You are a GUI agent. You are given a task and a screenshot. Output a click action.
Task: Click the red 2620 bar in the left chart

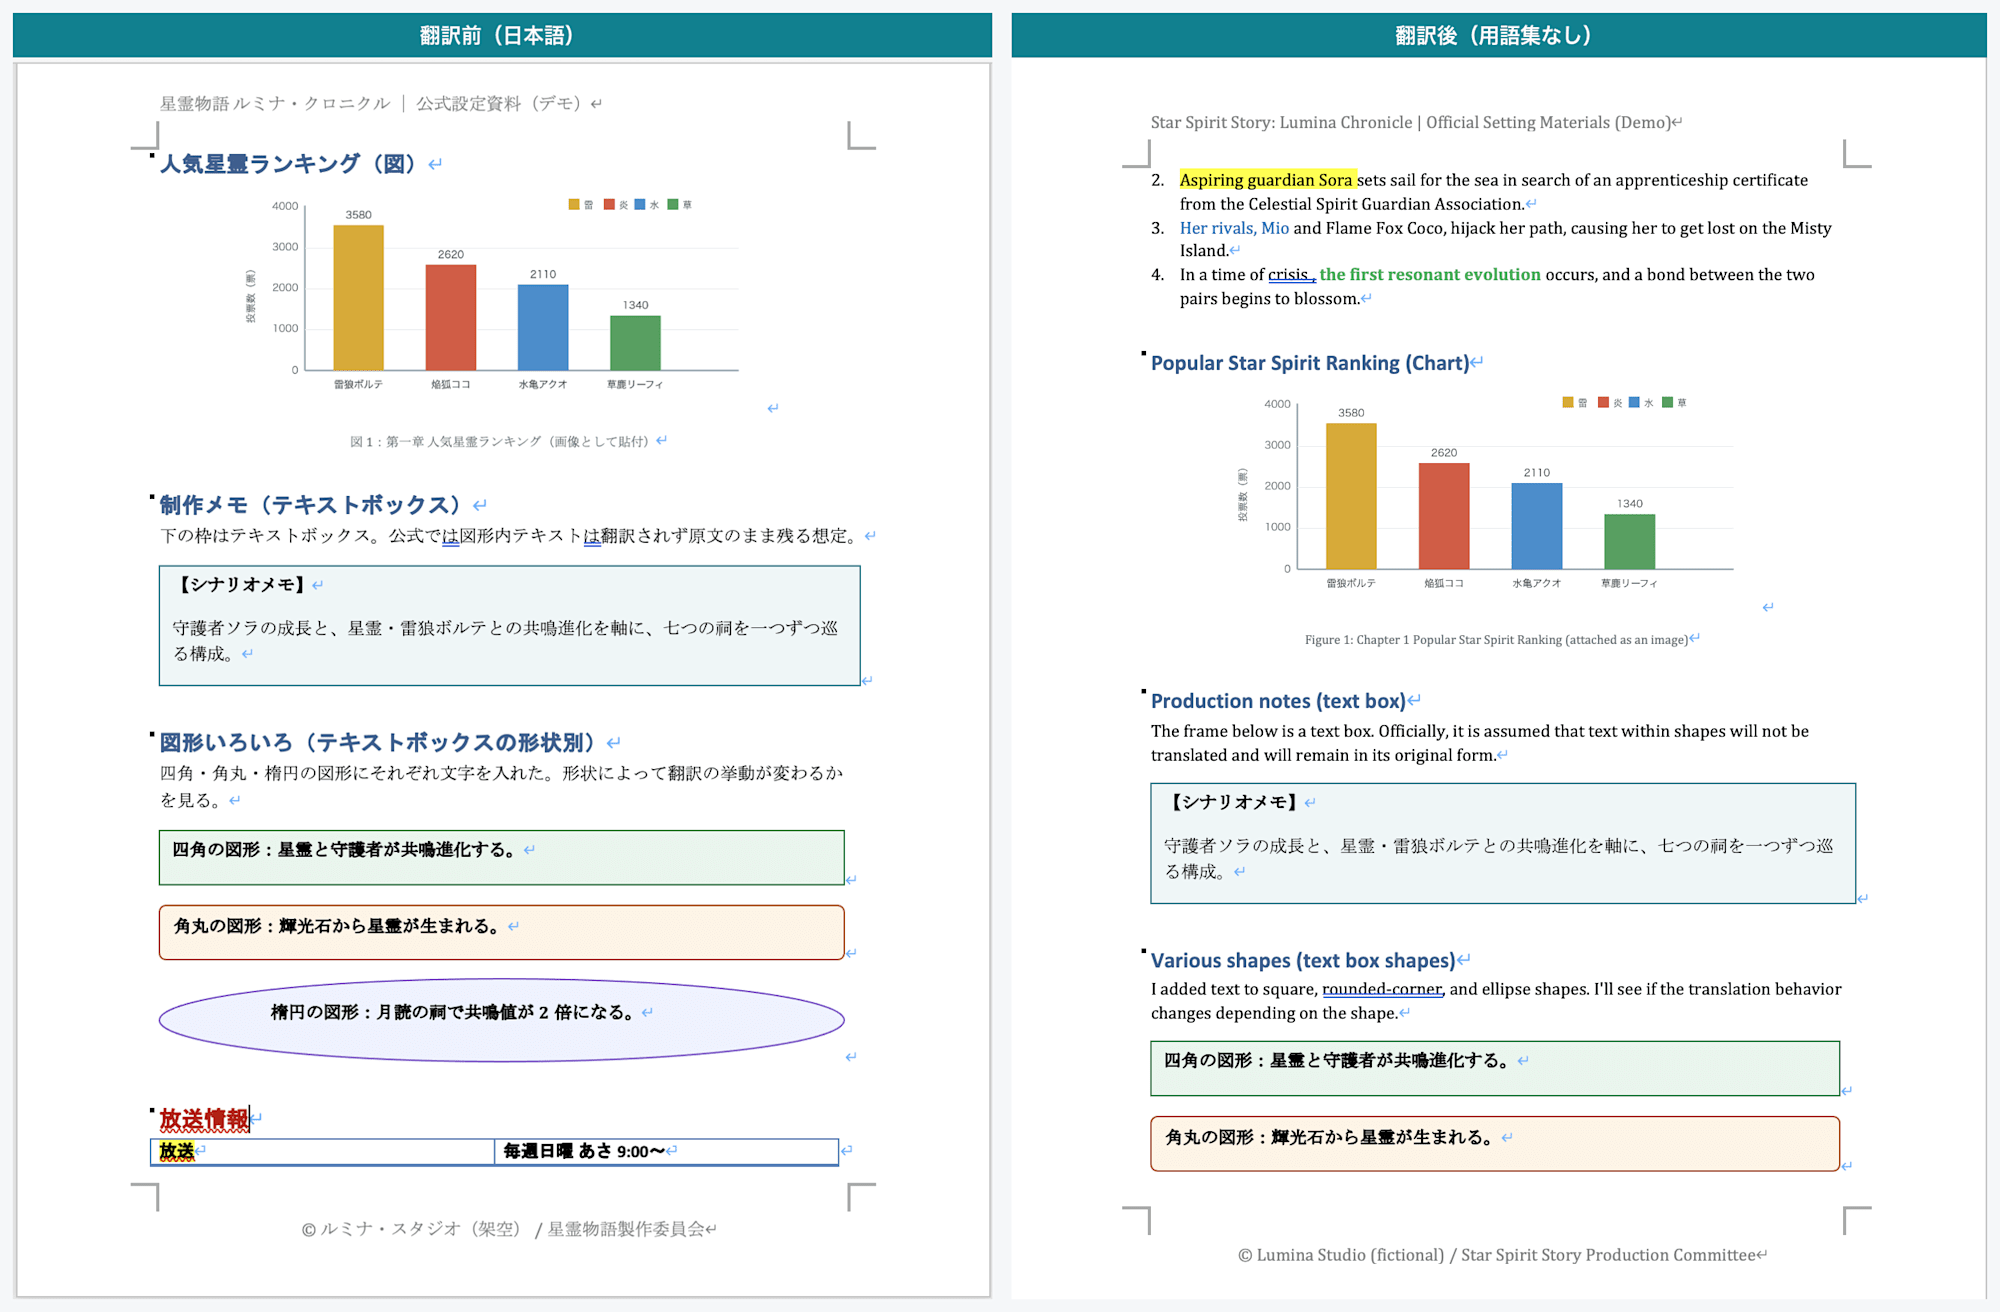[451, 317]
